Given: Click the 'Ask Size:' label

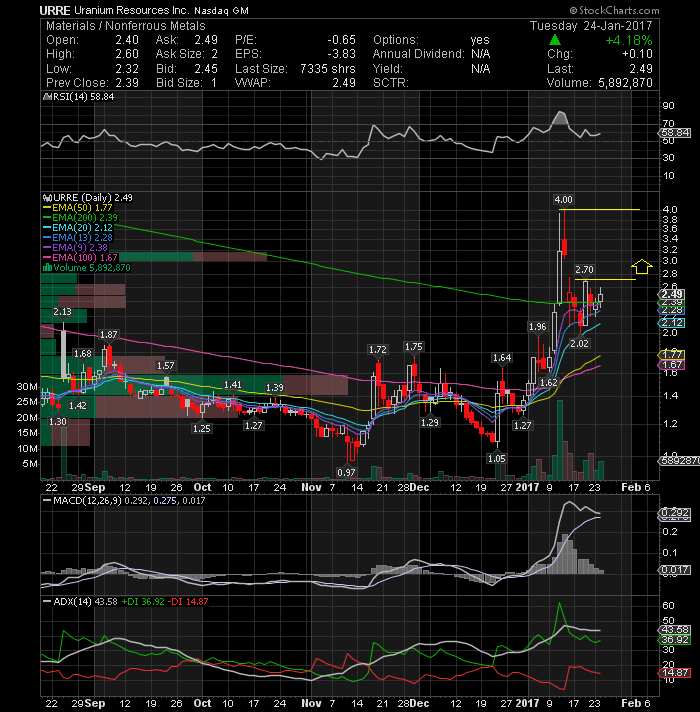Looking at the screenshot, I should click(x=180, y=54).
